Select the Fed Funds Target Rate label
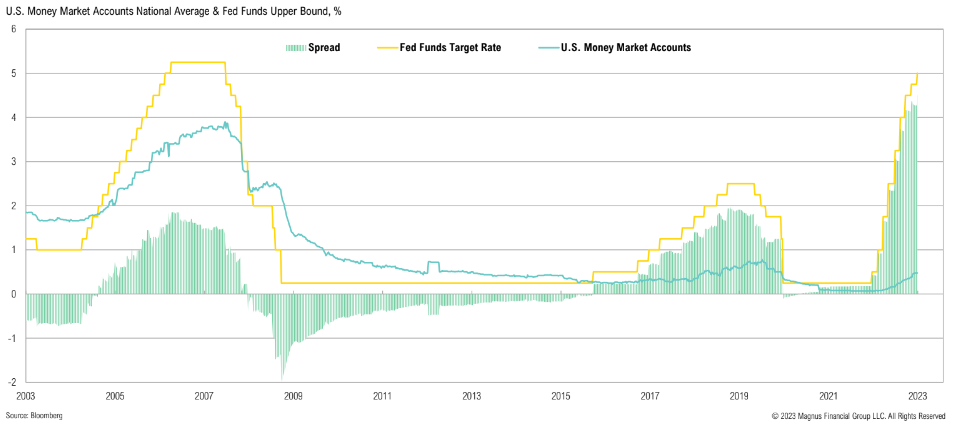This screenshot has width=954, height=423. (x=458, y=47)
